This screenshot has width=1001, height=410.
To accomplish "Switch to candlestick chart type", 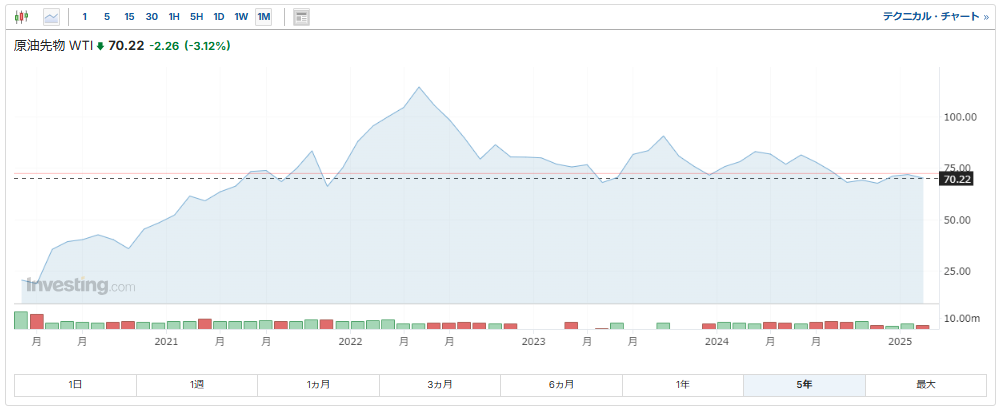I will pyautogui.click(x=22, y=17).
